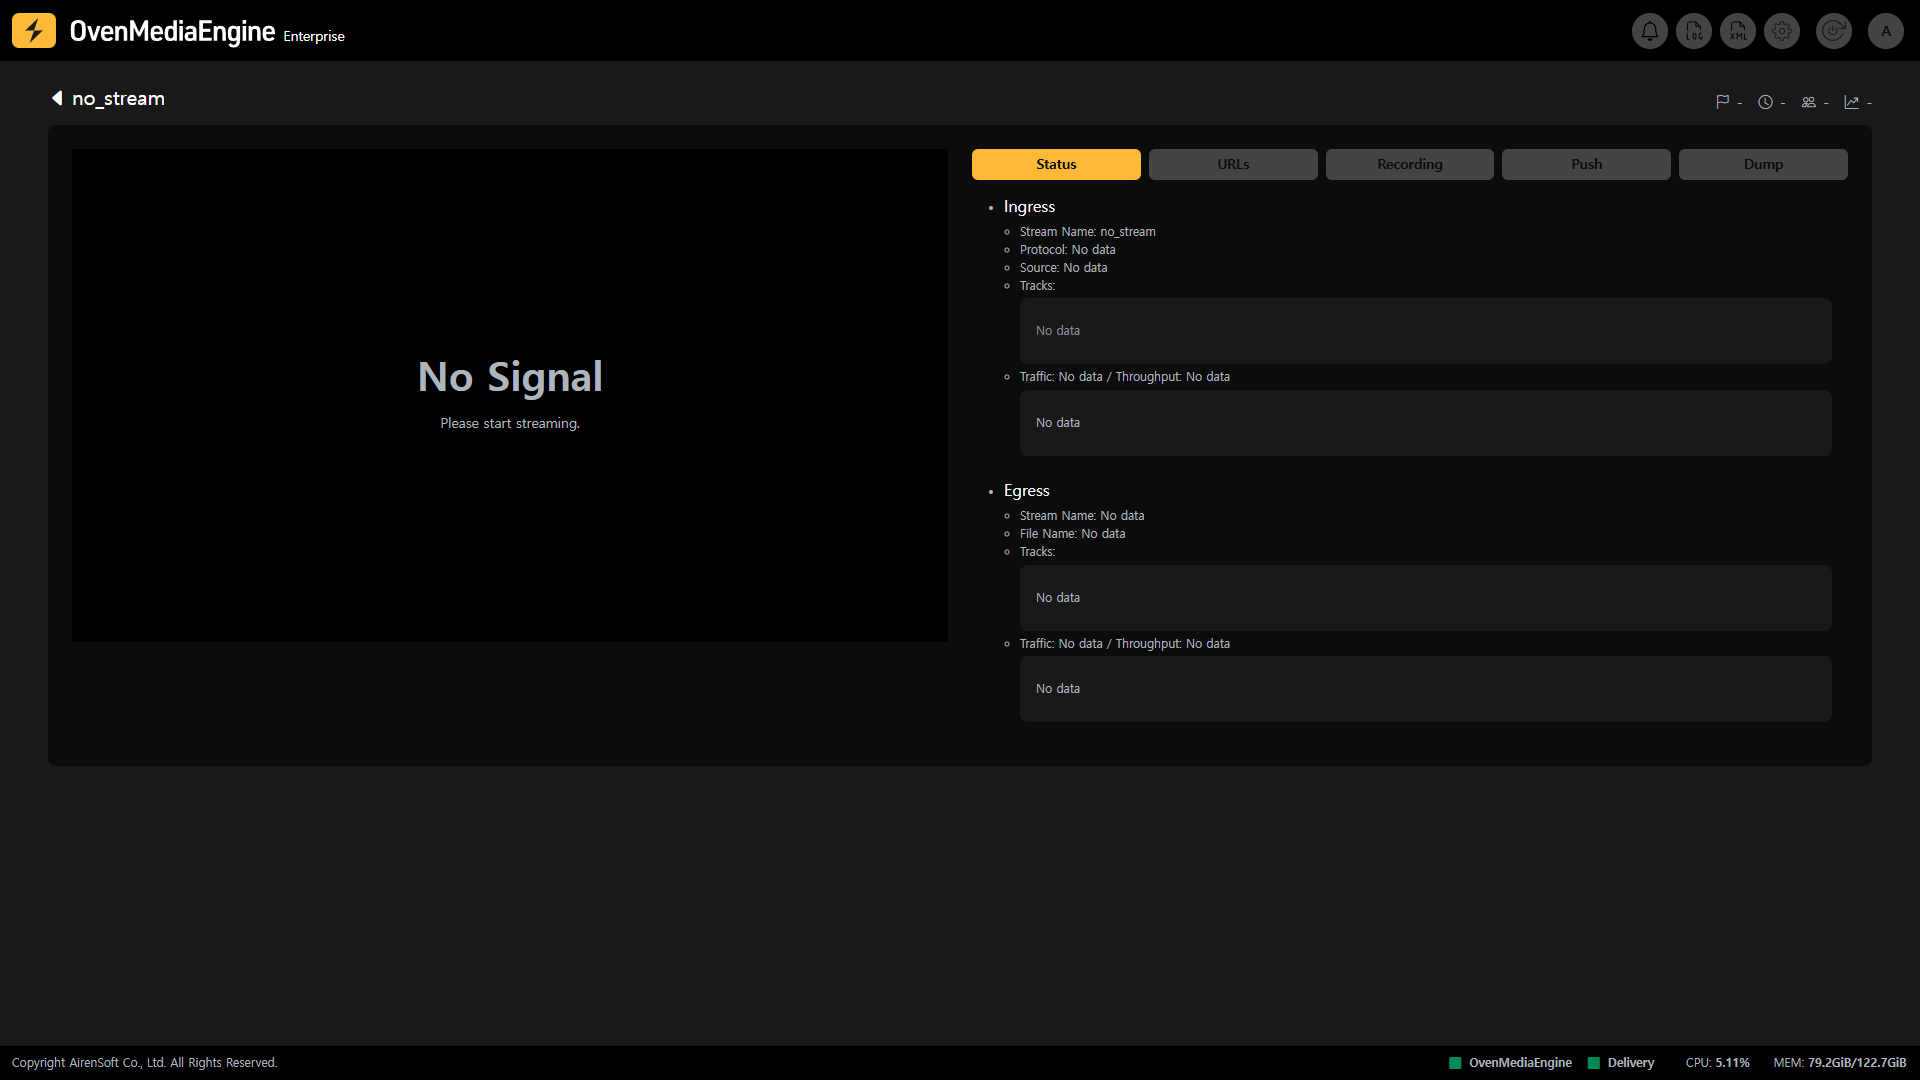Open the settings gear icon
Viewport: 1920px width, 1080px height.
click(1782, 31)
